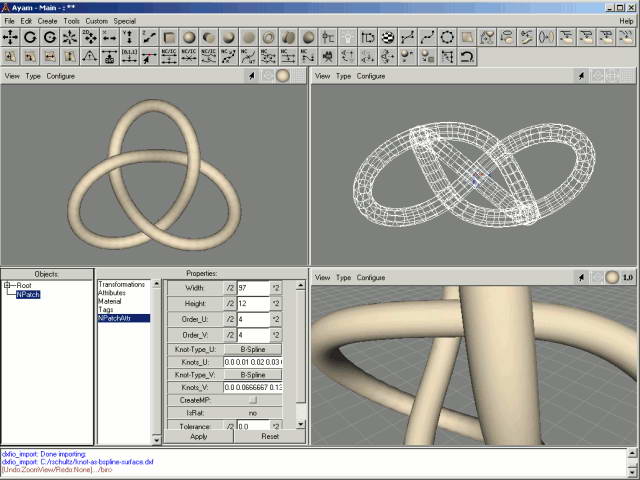Click the checkered sphere material icon
Viewport: 640px width, 480px height.
coord(387,37)
